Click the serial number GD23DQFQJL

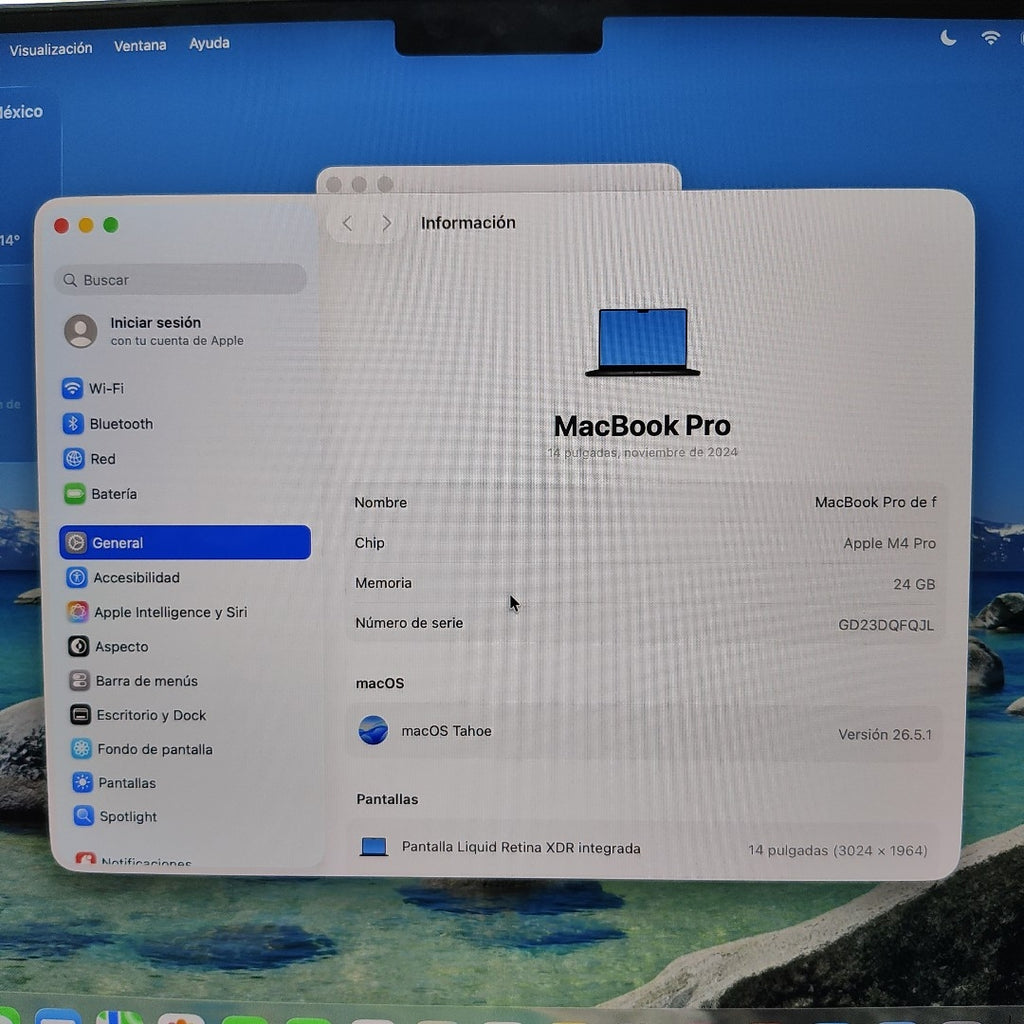click(886, 625)
